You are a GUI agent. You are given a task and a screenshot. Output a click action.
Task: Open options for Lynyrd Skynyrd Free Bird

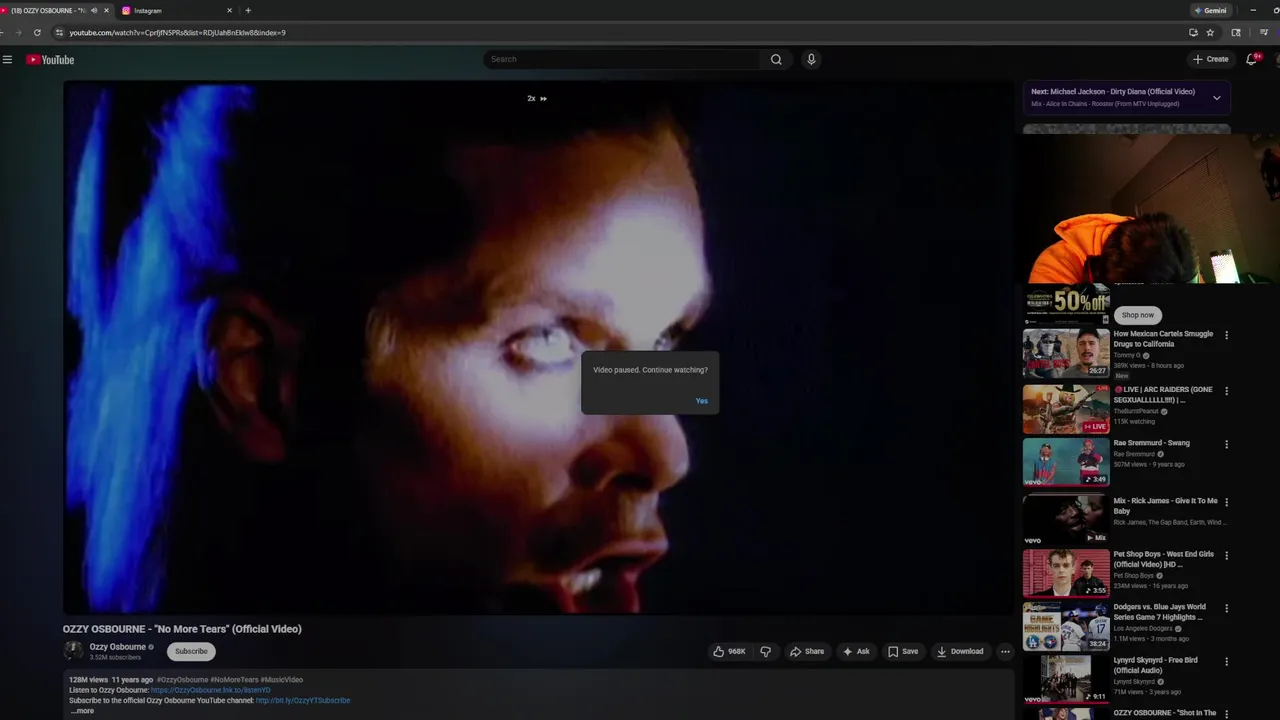click(x=1226, y=661)
